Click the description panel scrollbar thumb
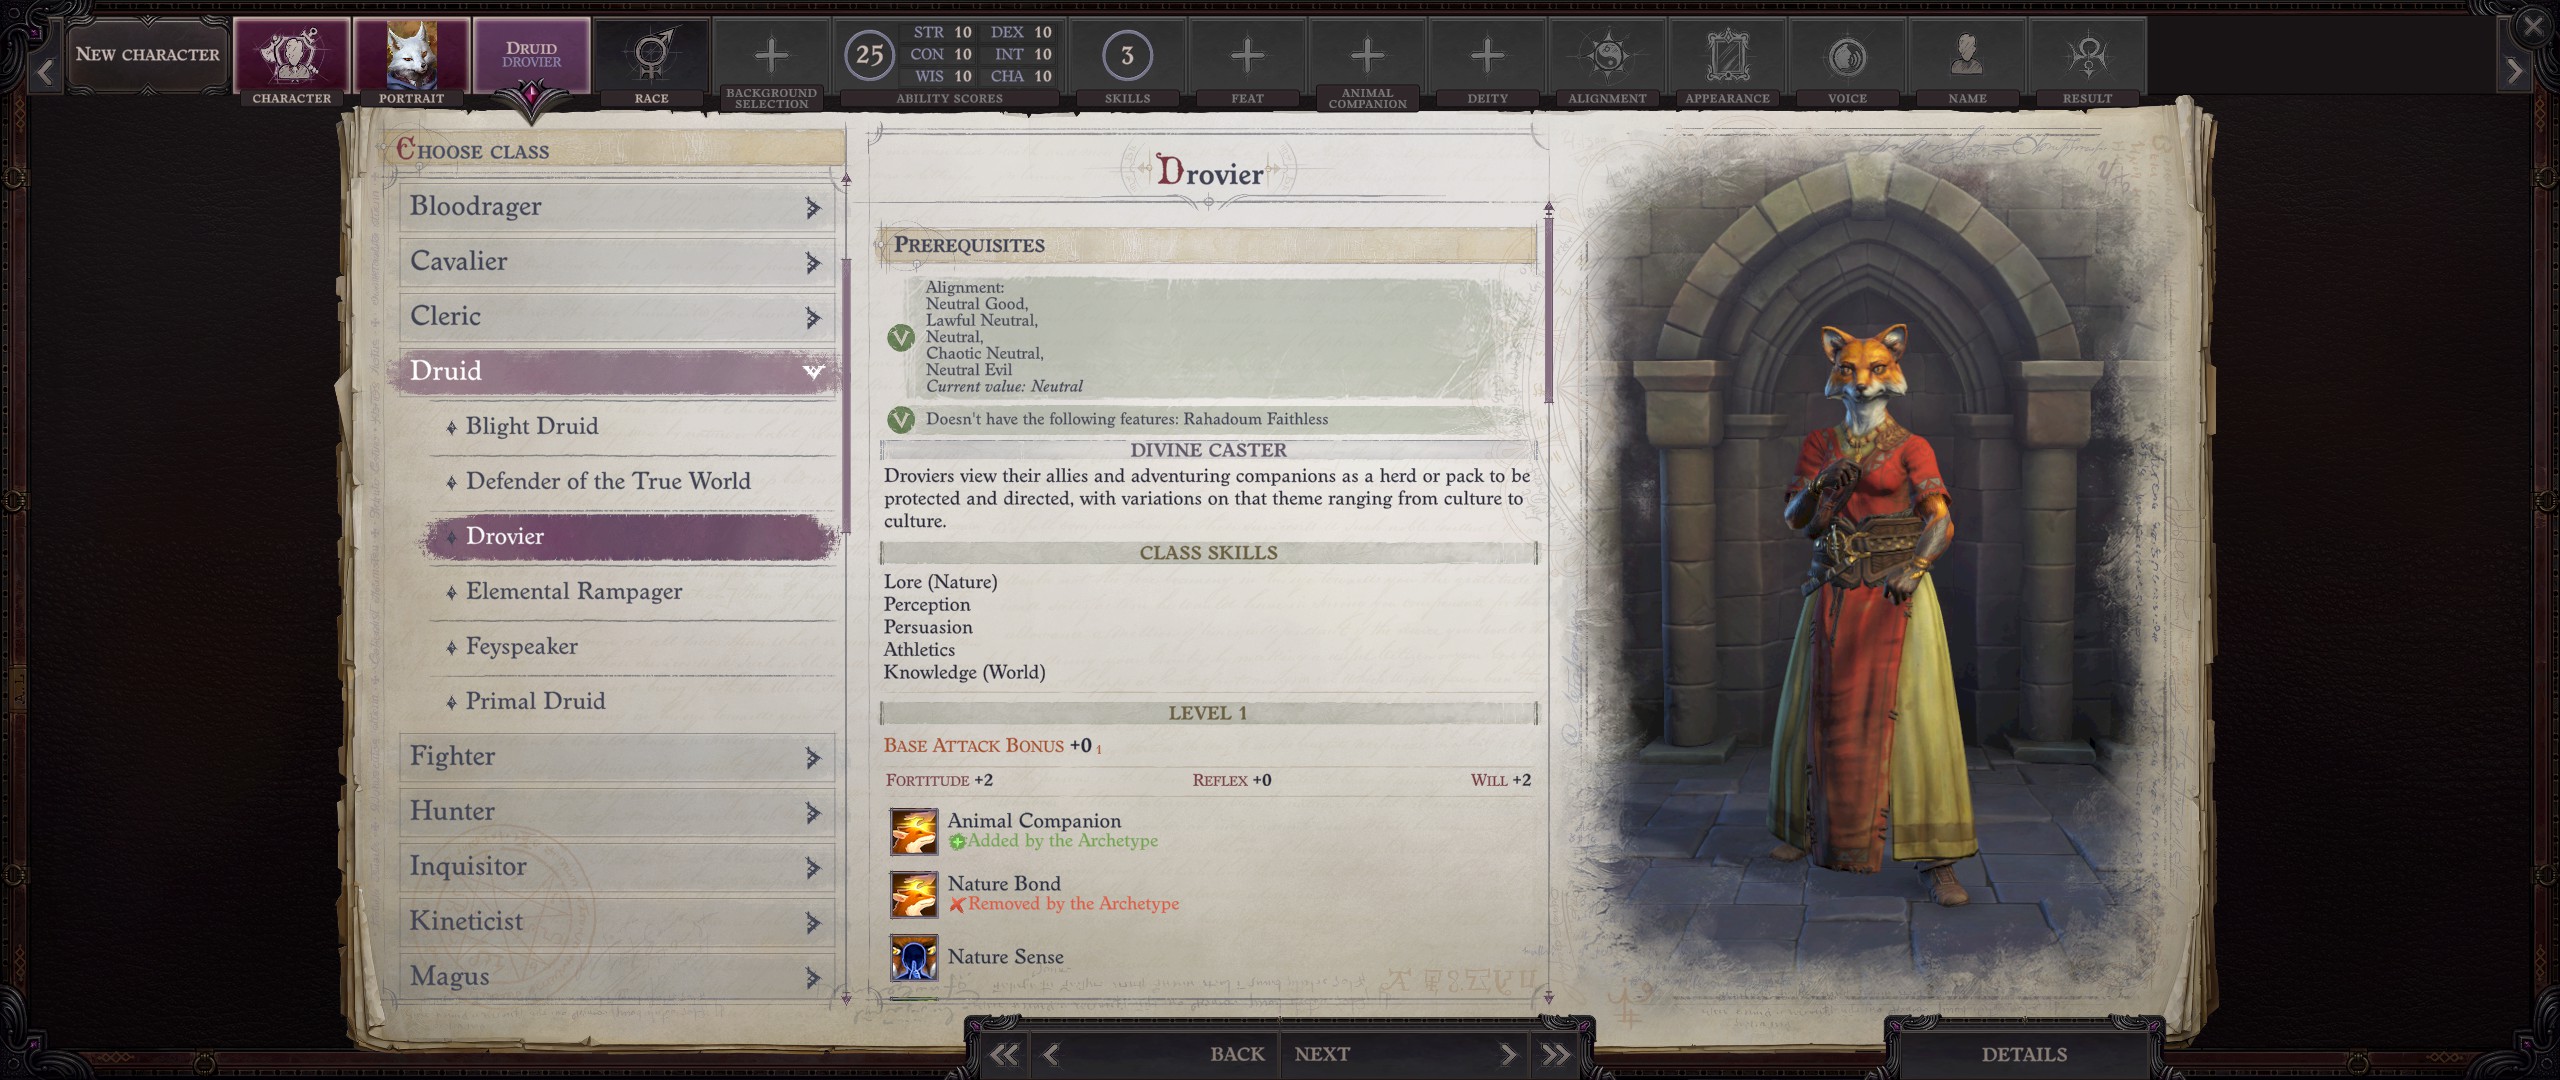2560x1080 pixels. click(x=1549, y=310)
